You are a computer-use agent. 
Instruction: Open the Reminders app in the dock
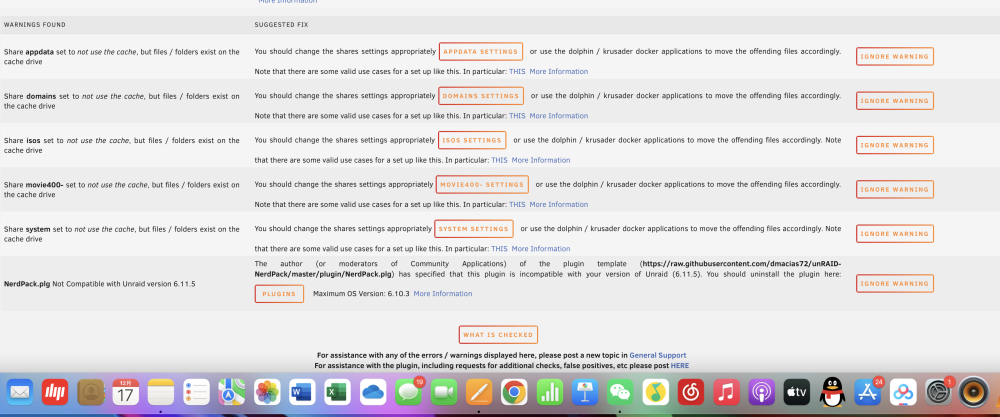pyautogui.click(x=196, y=392)
